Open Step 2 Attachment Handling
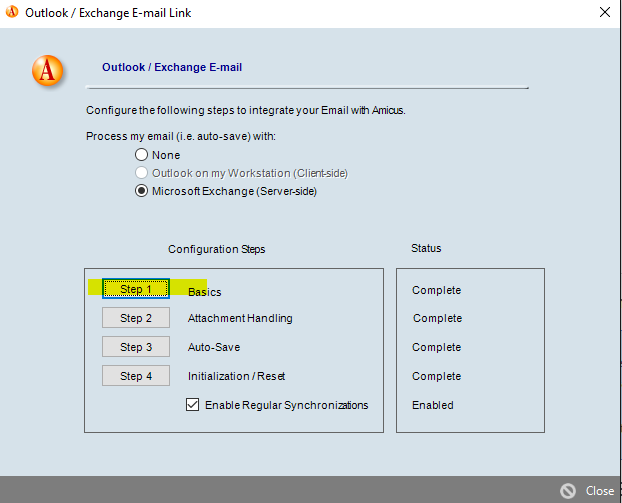The image size is (622, 503). pos(136,318)
